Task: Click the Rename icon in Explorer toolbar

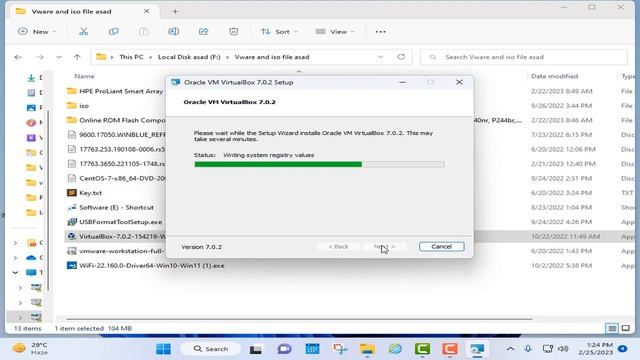Action: [x=173, y=31]
